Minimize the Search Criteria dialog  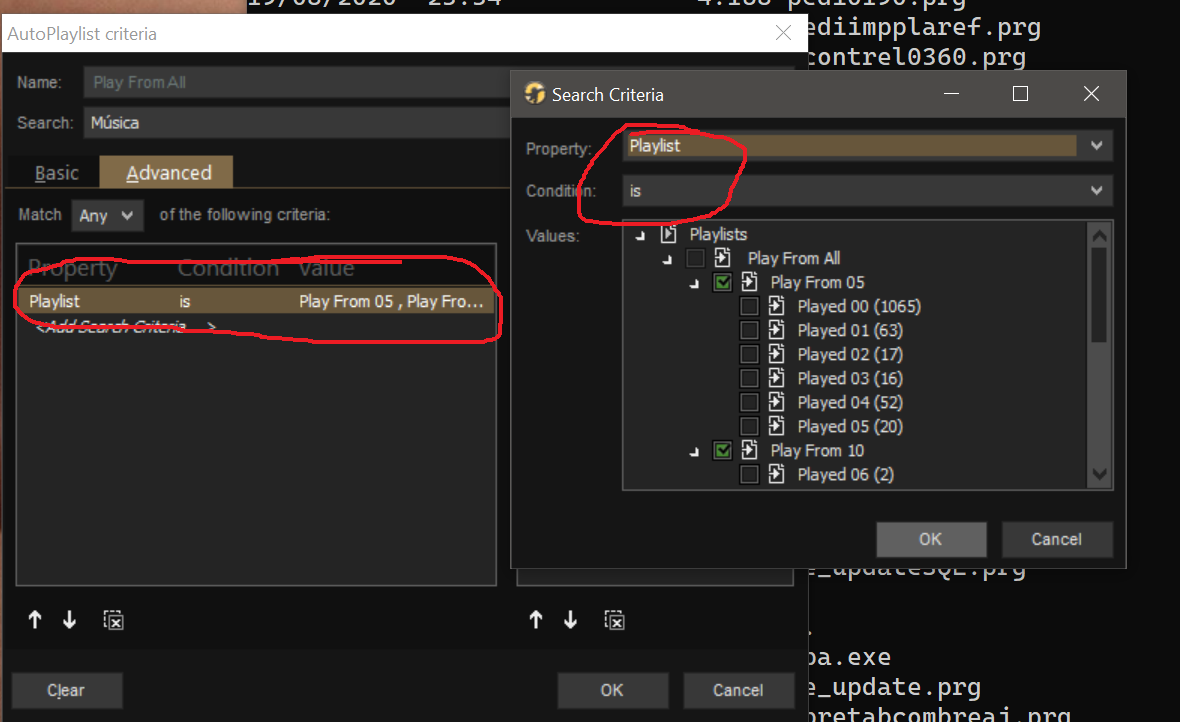pyautogui.click(x=951, y=93)
